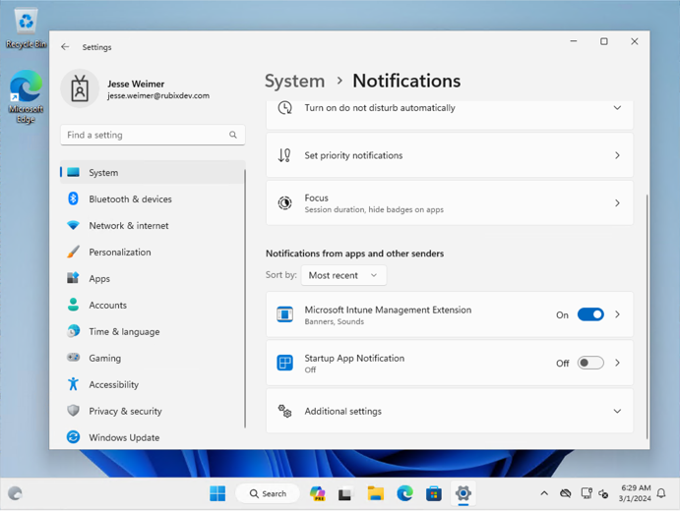This screenshot has height=513, width=684.
Task: Click the Accessibility figure icon
Action: click(x=73, y=385)
